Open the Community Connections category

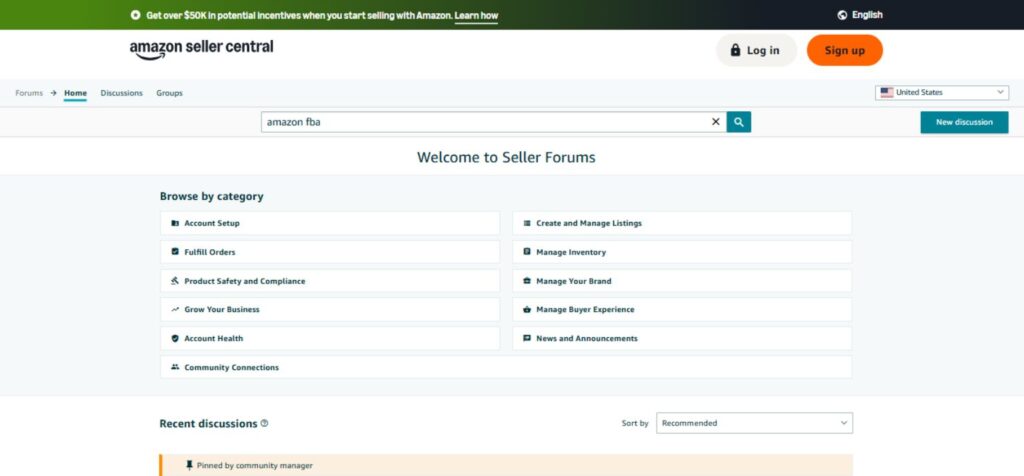pos(506,367)
